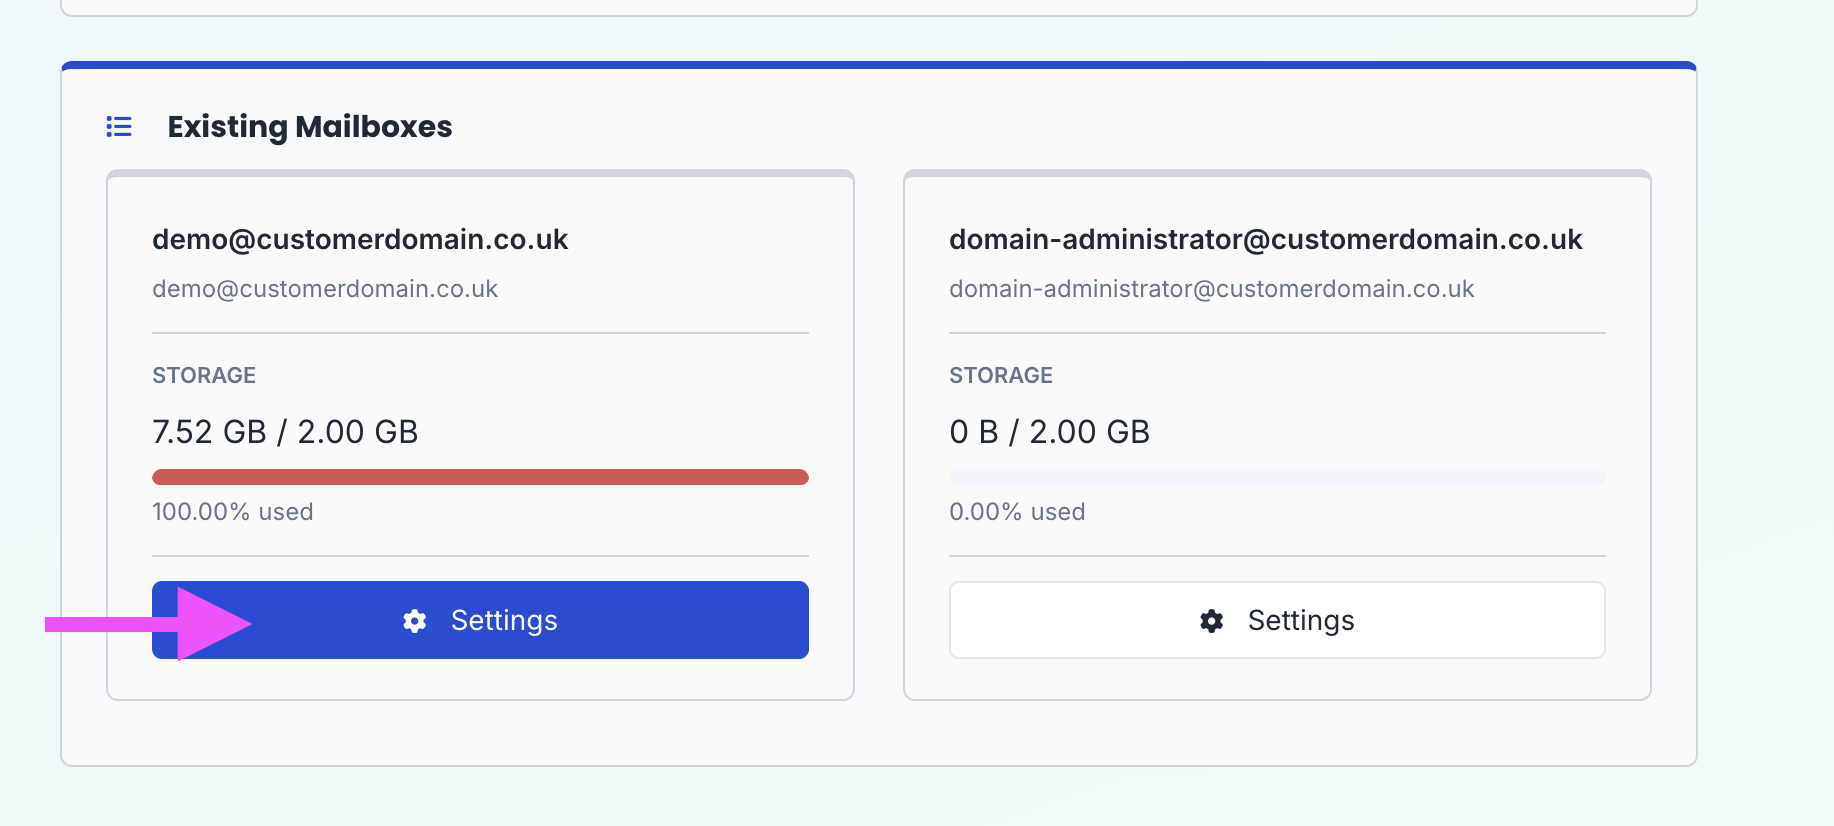Screen dimensions: 1834x826
Task: Click the gear icon in demo mailbox Settings
Action: click(414, 621)
